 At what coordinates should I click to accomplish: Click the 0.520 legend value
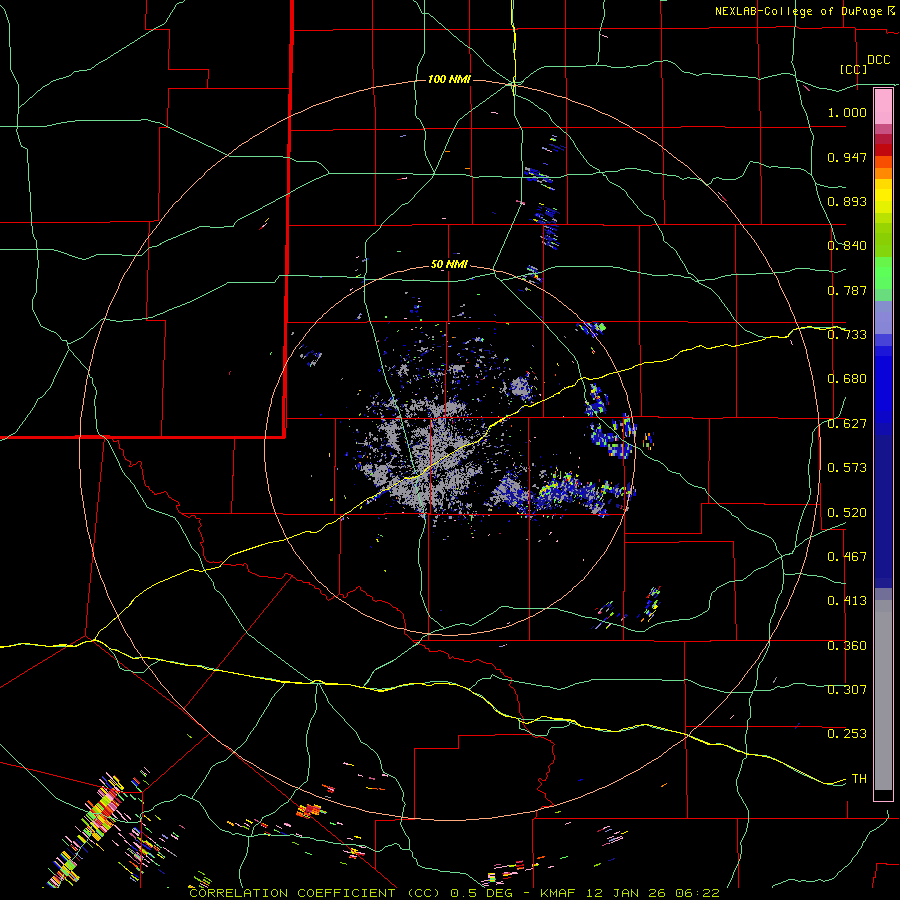click(x=847, y=513)
